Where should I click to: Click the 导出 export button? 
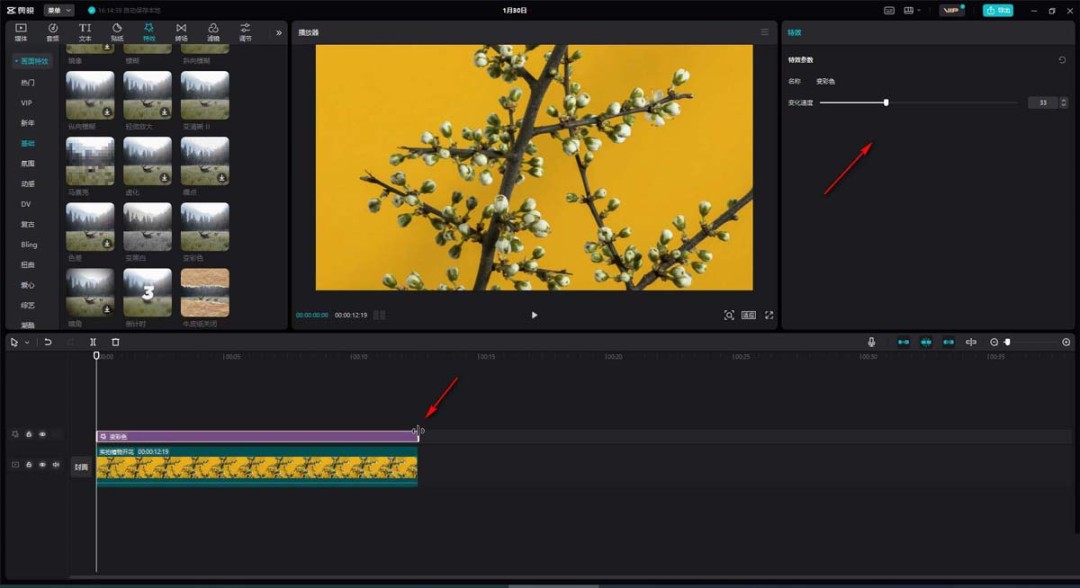(x=997, y=10)
